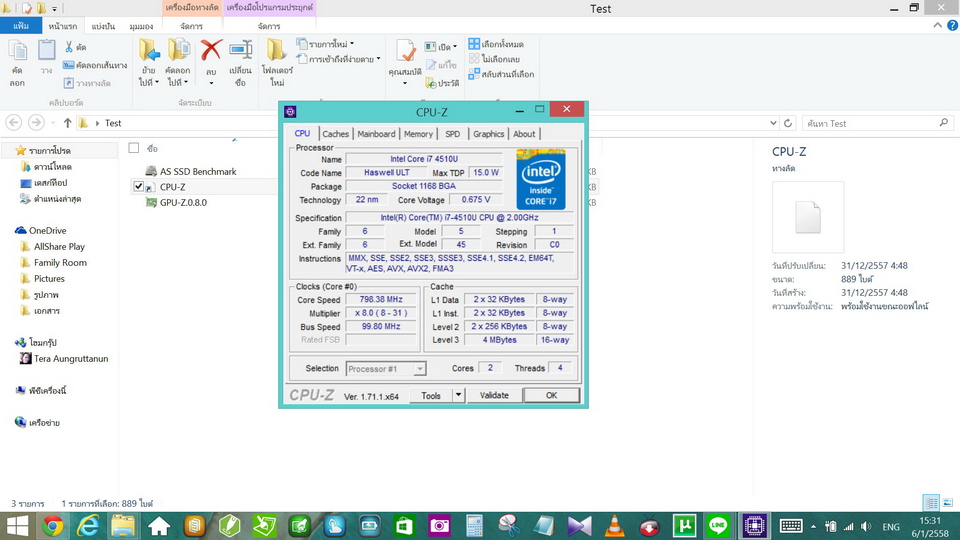Switch to CPU-Z About tab

524,133
